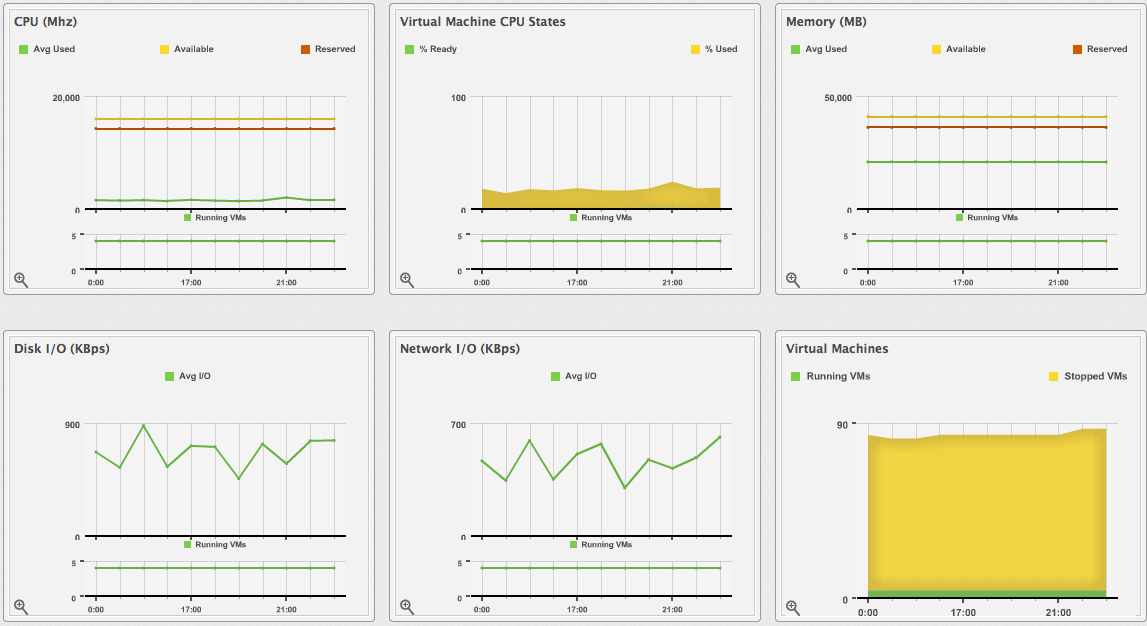Viewport: 1147px width, 626px height.
Task: Click yellow Stopped VMs legend swatch
Action: click(x=1053, y=376)
